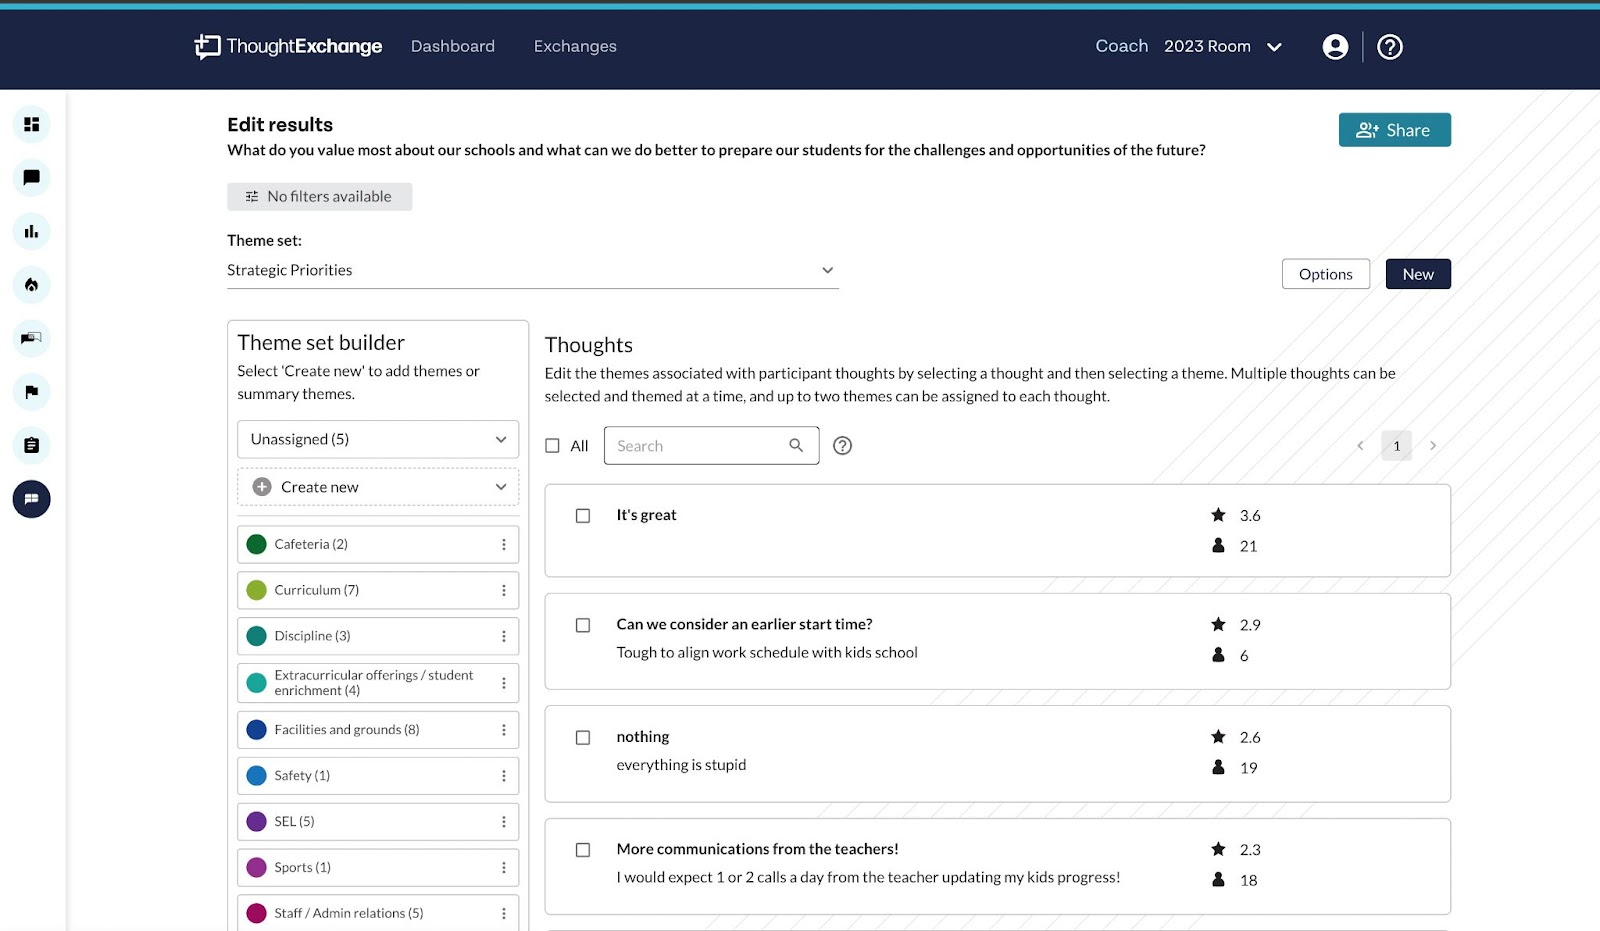This screenshot has width=1600, height=931.
Task: Open the presentation slides sidebar icon
Action: click(32, 338)
